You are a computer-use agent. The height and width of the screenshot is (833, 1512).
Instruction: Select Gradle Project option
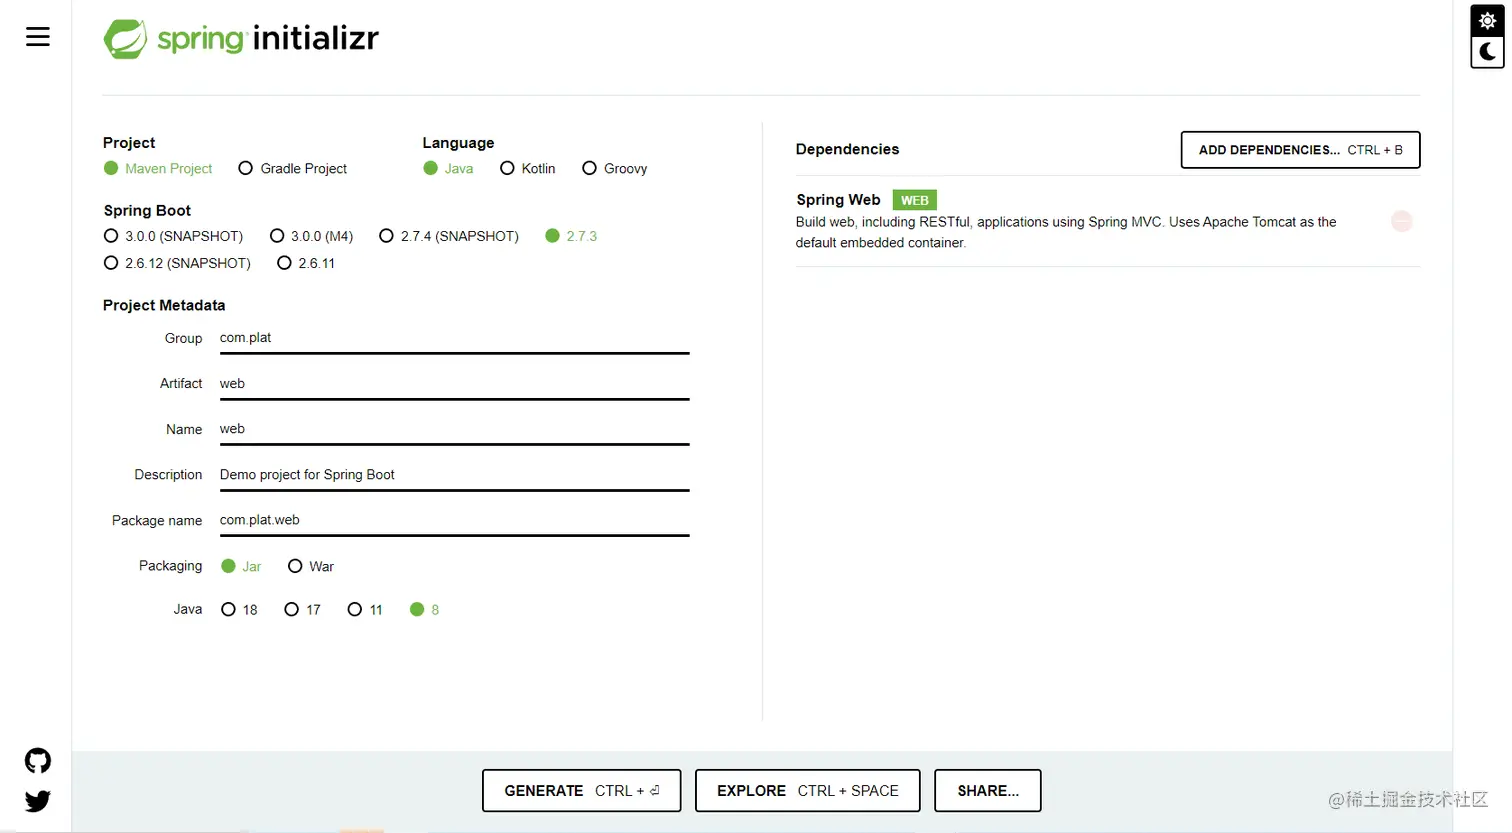point(293,168)
